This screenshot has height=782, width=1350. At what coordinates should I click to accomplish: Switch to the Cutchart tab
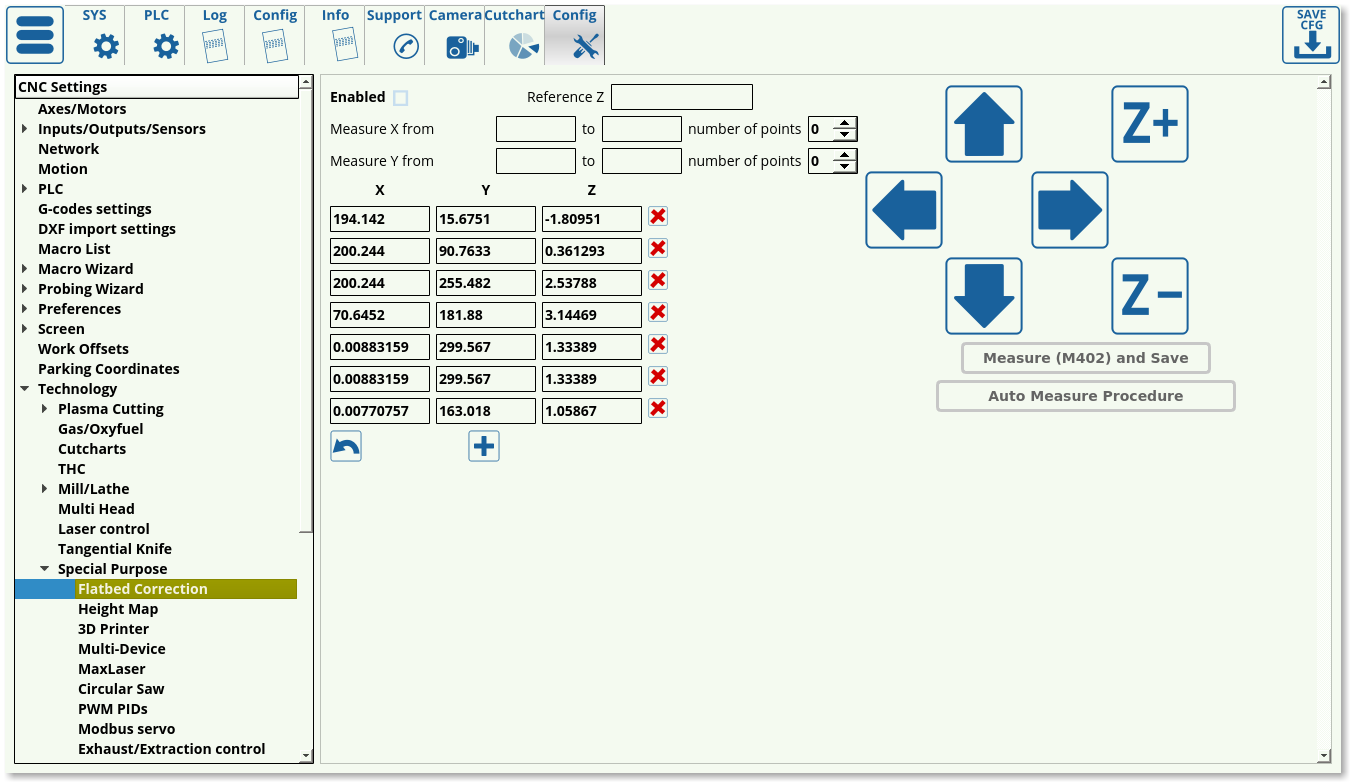(x=515, y=35)
